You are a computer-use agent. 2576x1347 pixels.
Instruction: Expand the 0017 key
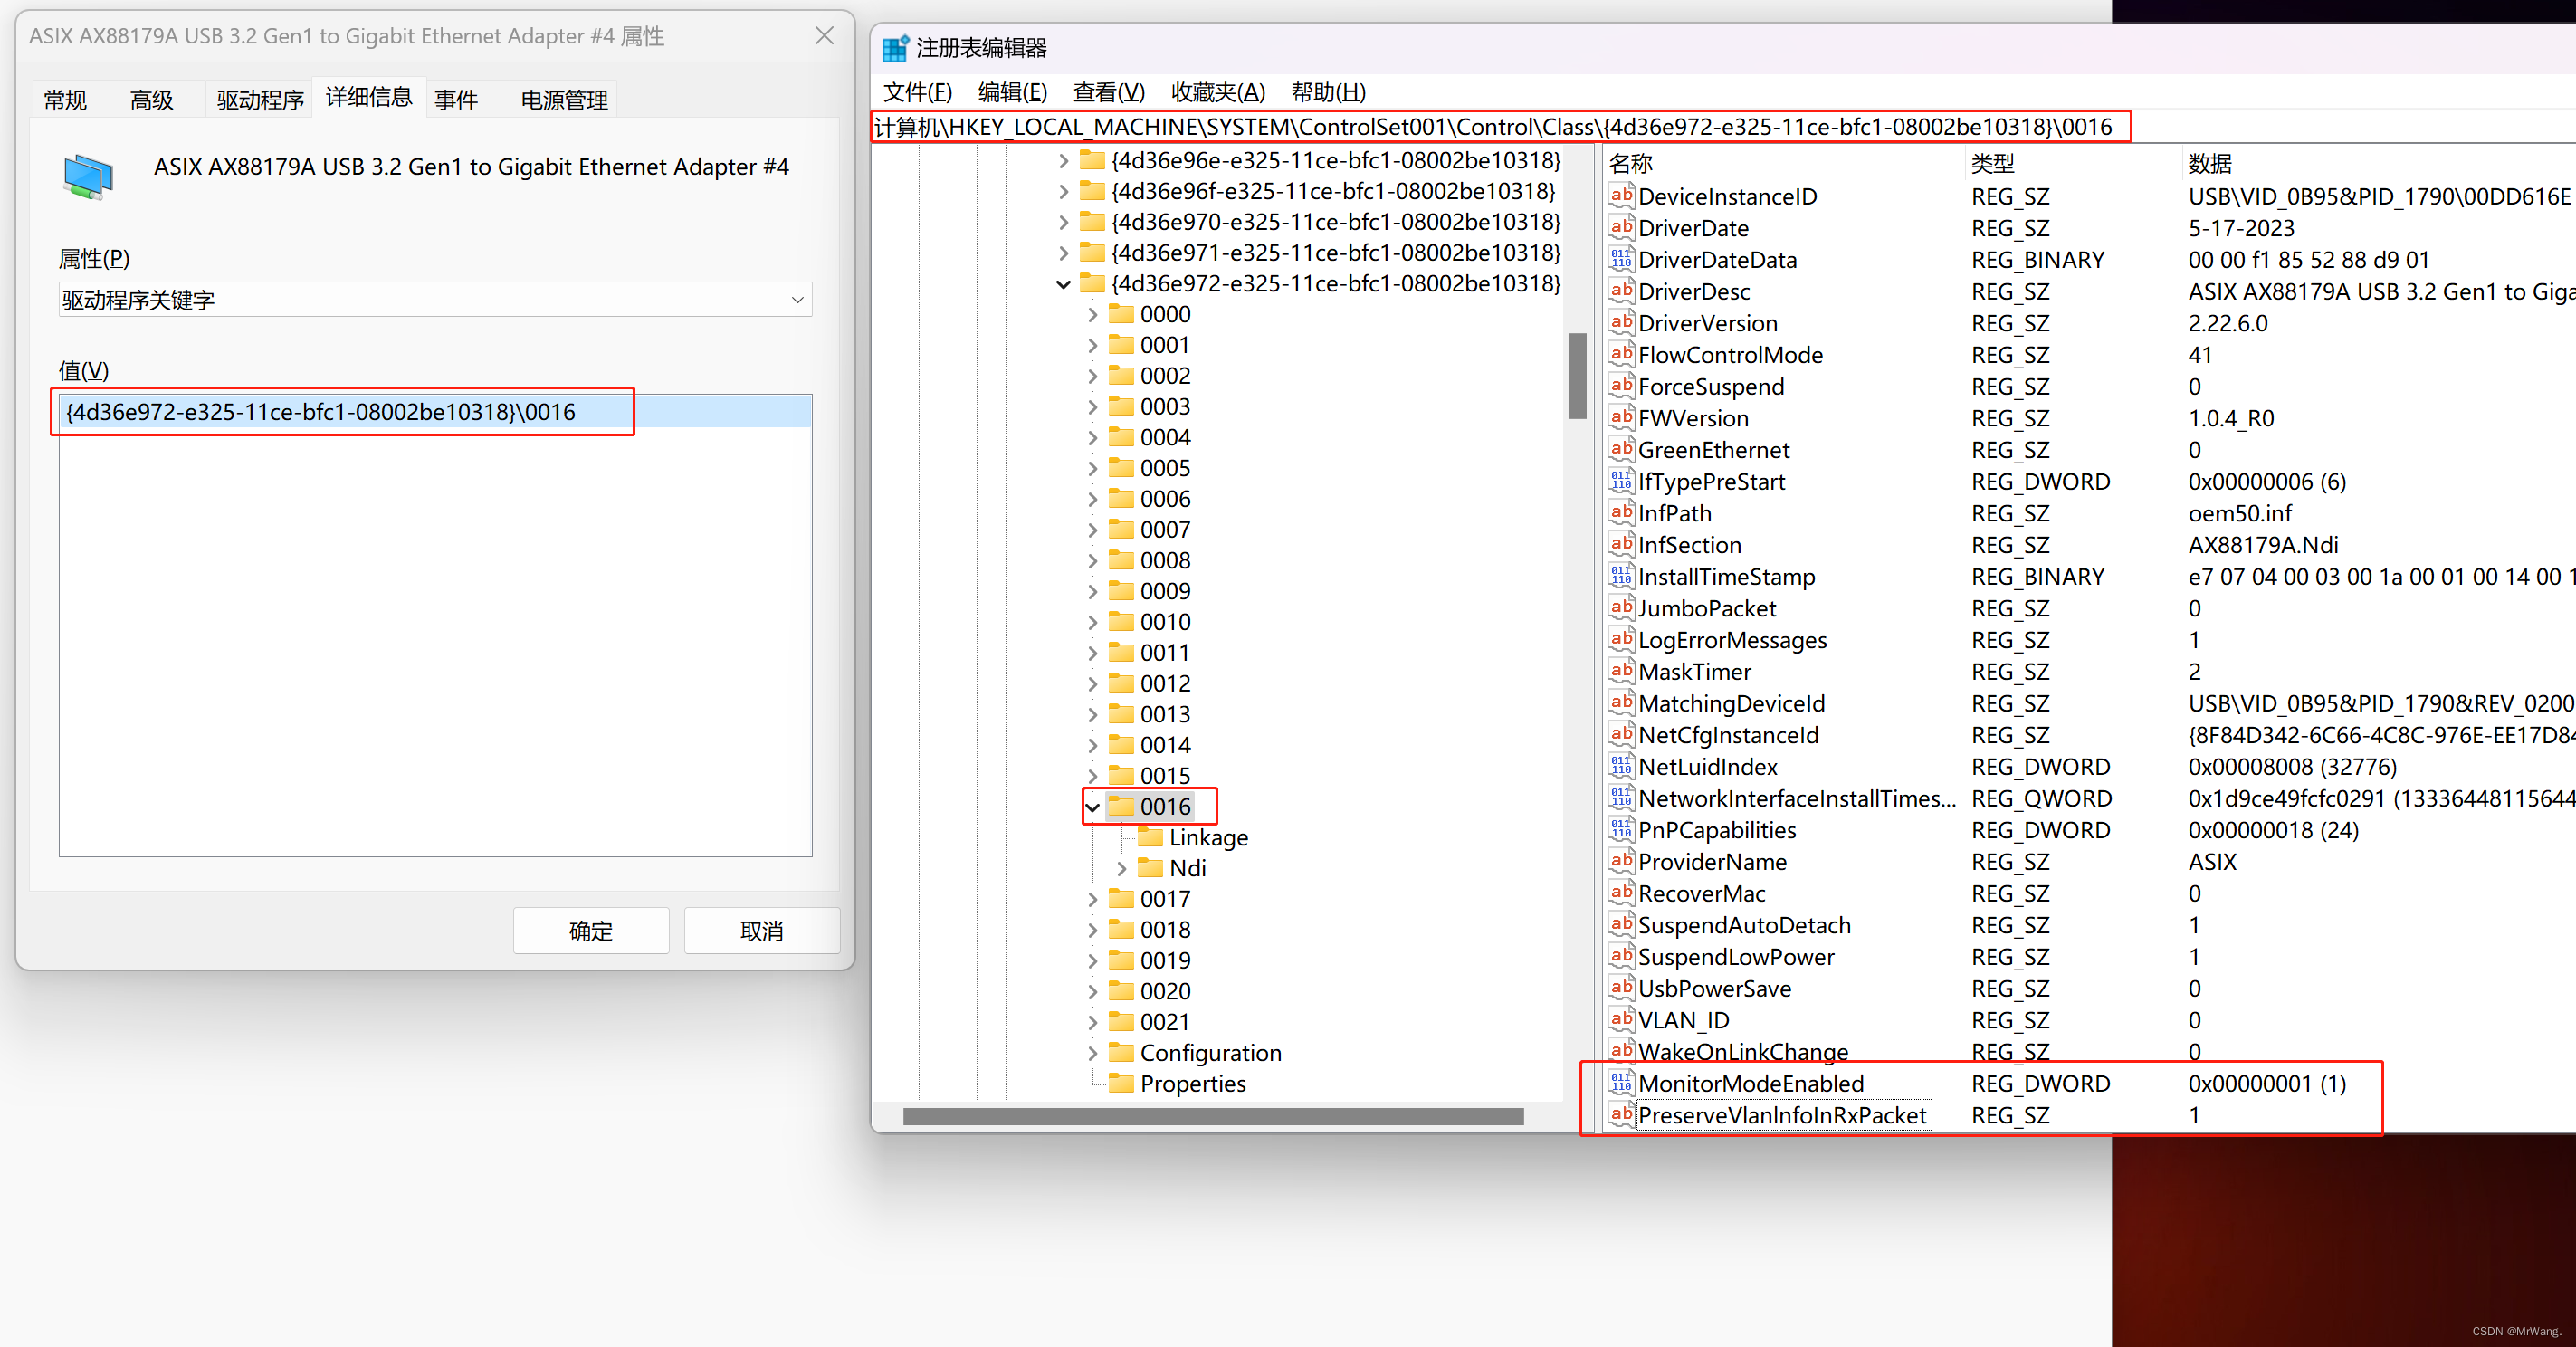[1092, 899]
